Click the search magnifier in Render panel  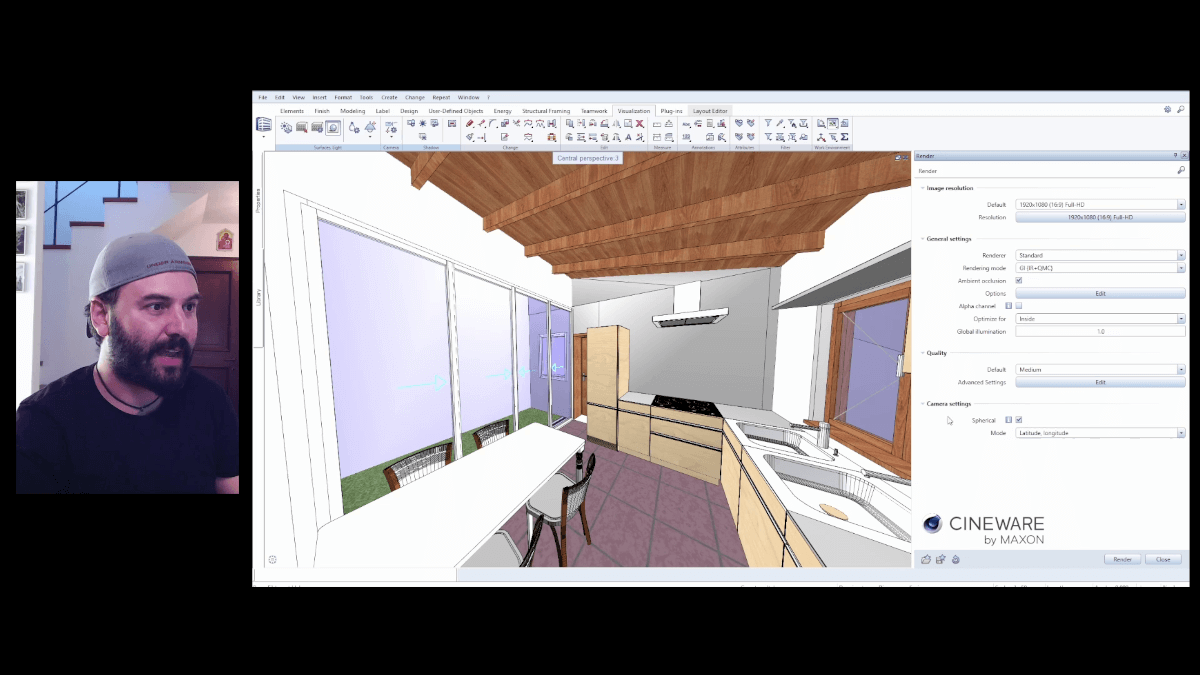(1181, 171)
